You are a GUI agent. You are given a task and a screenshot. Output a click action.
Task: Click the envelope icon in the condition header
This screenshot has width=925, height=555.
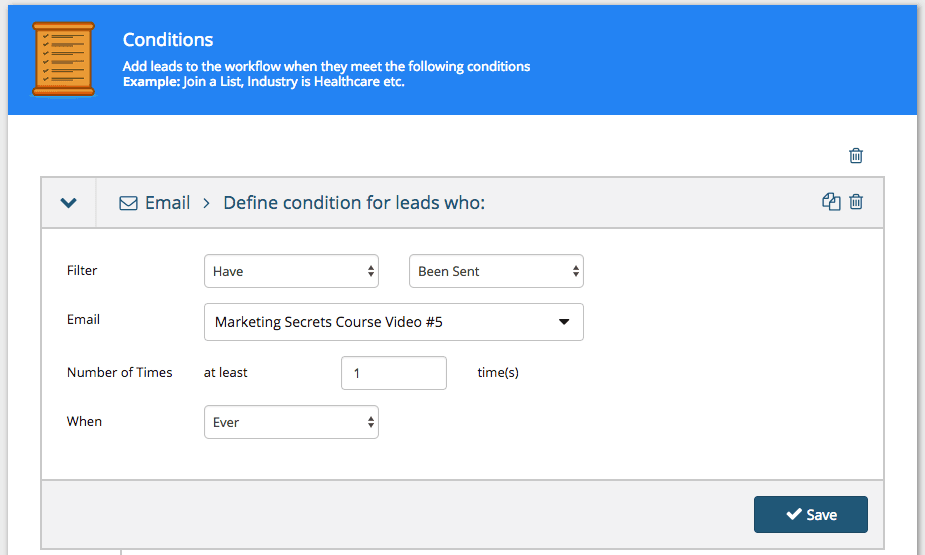(x=128, y=203)
